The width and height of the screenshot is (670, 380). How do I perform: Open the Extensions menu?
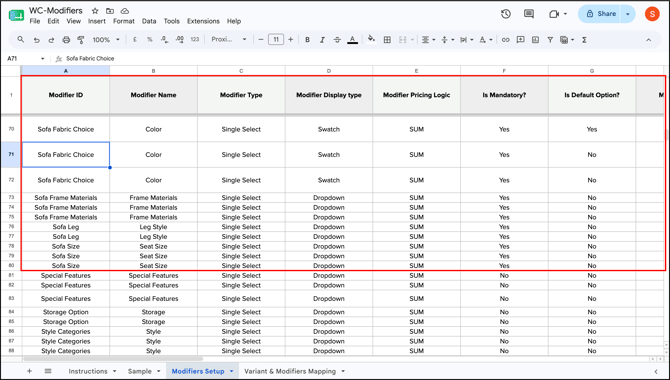pyautogui.click(x=203, y=21)
